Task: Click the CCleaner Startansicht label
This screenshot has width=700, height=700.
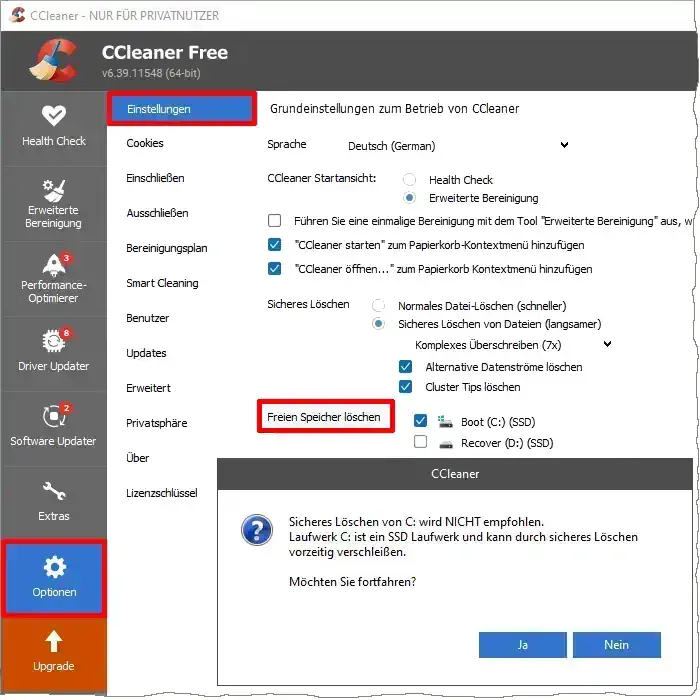Action: tap(321, 178)
